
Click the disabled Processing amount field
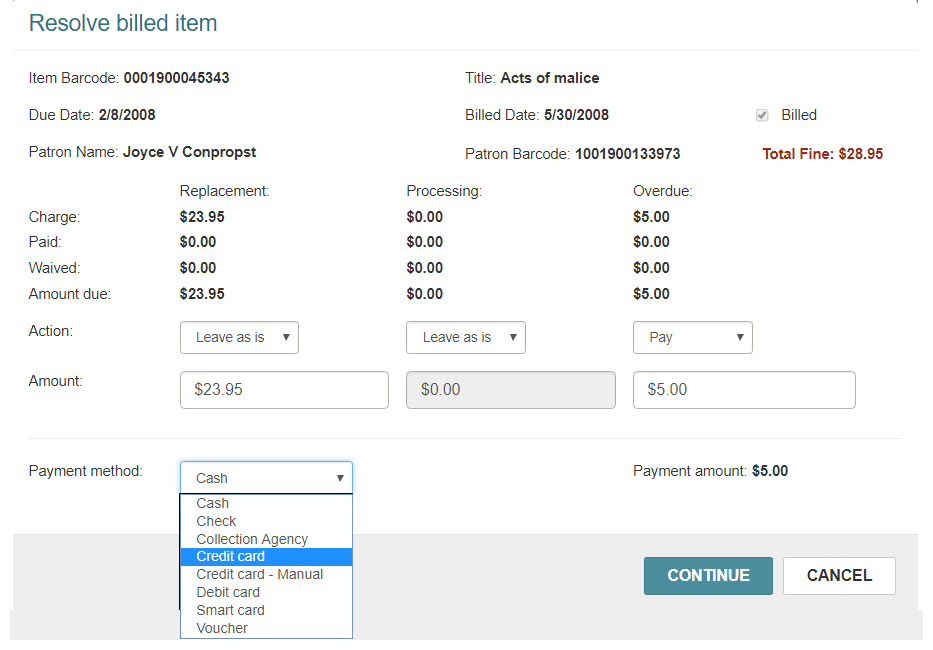(x=511, y=390)
